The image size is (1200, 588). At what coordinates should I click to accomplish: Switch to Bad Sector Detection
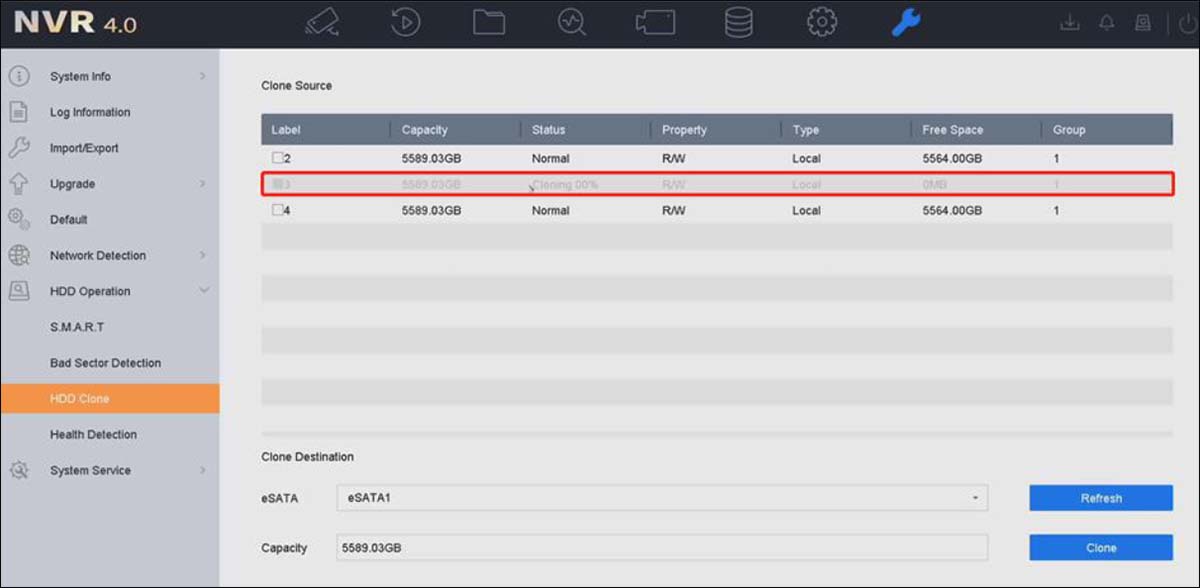[x=105, y=363]
